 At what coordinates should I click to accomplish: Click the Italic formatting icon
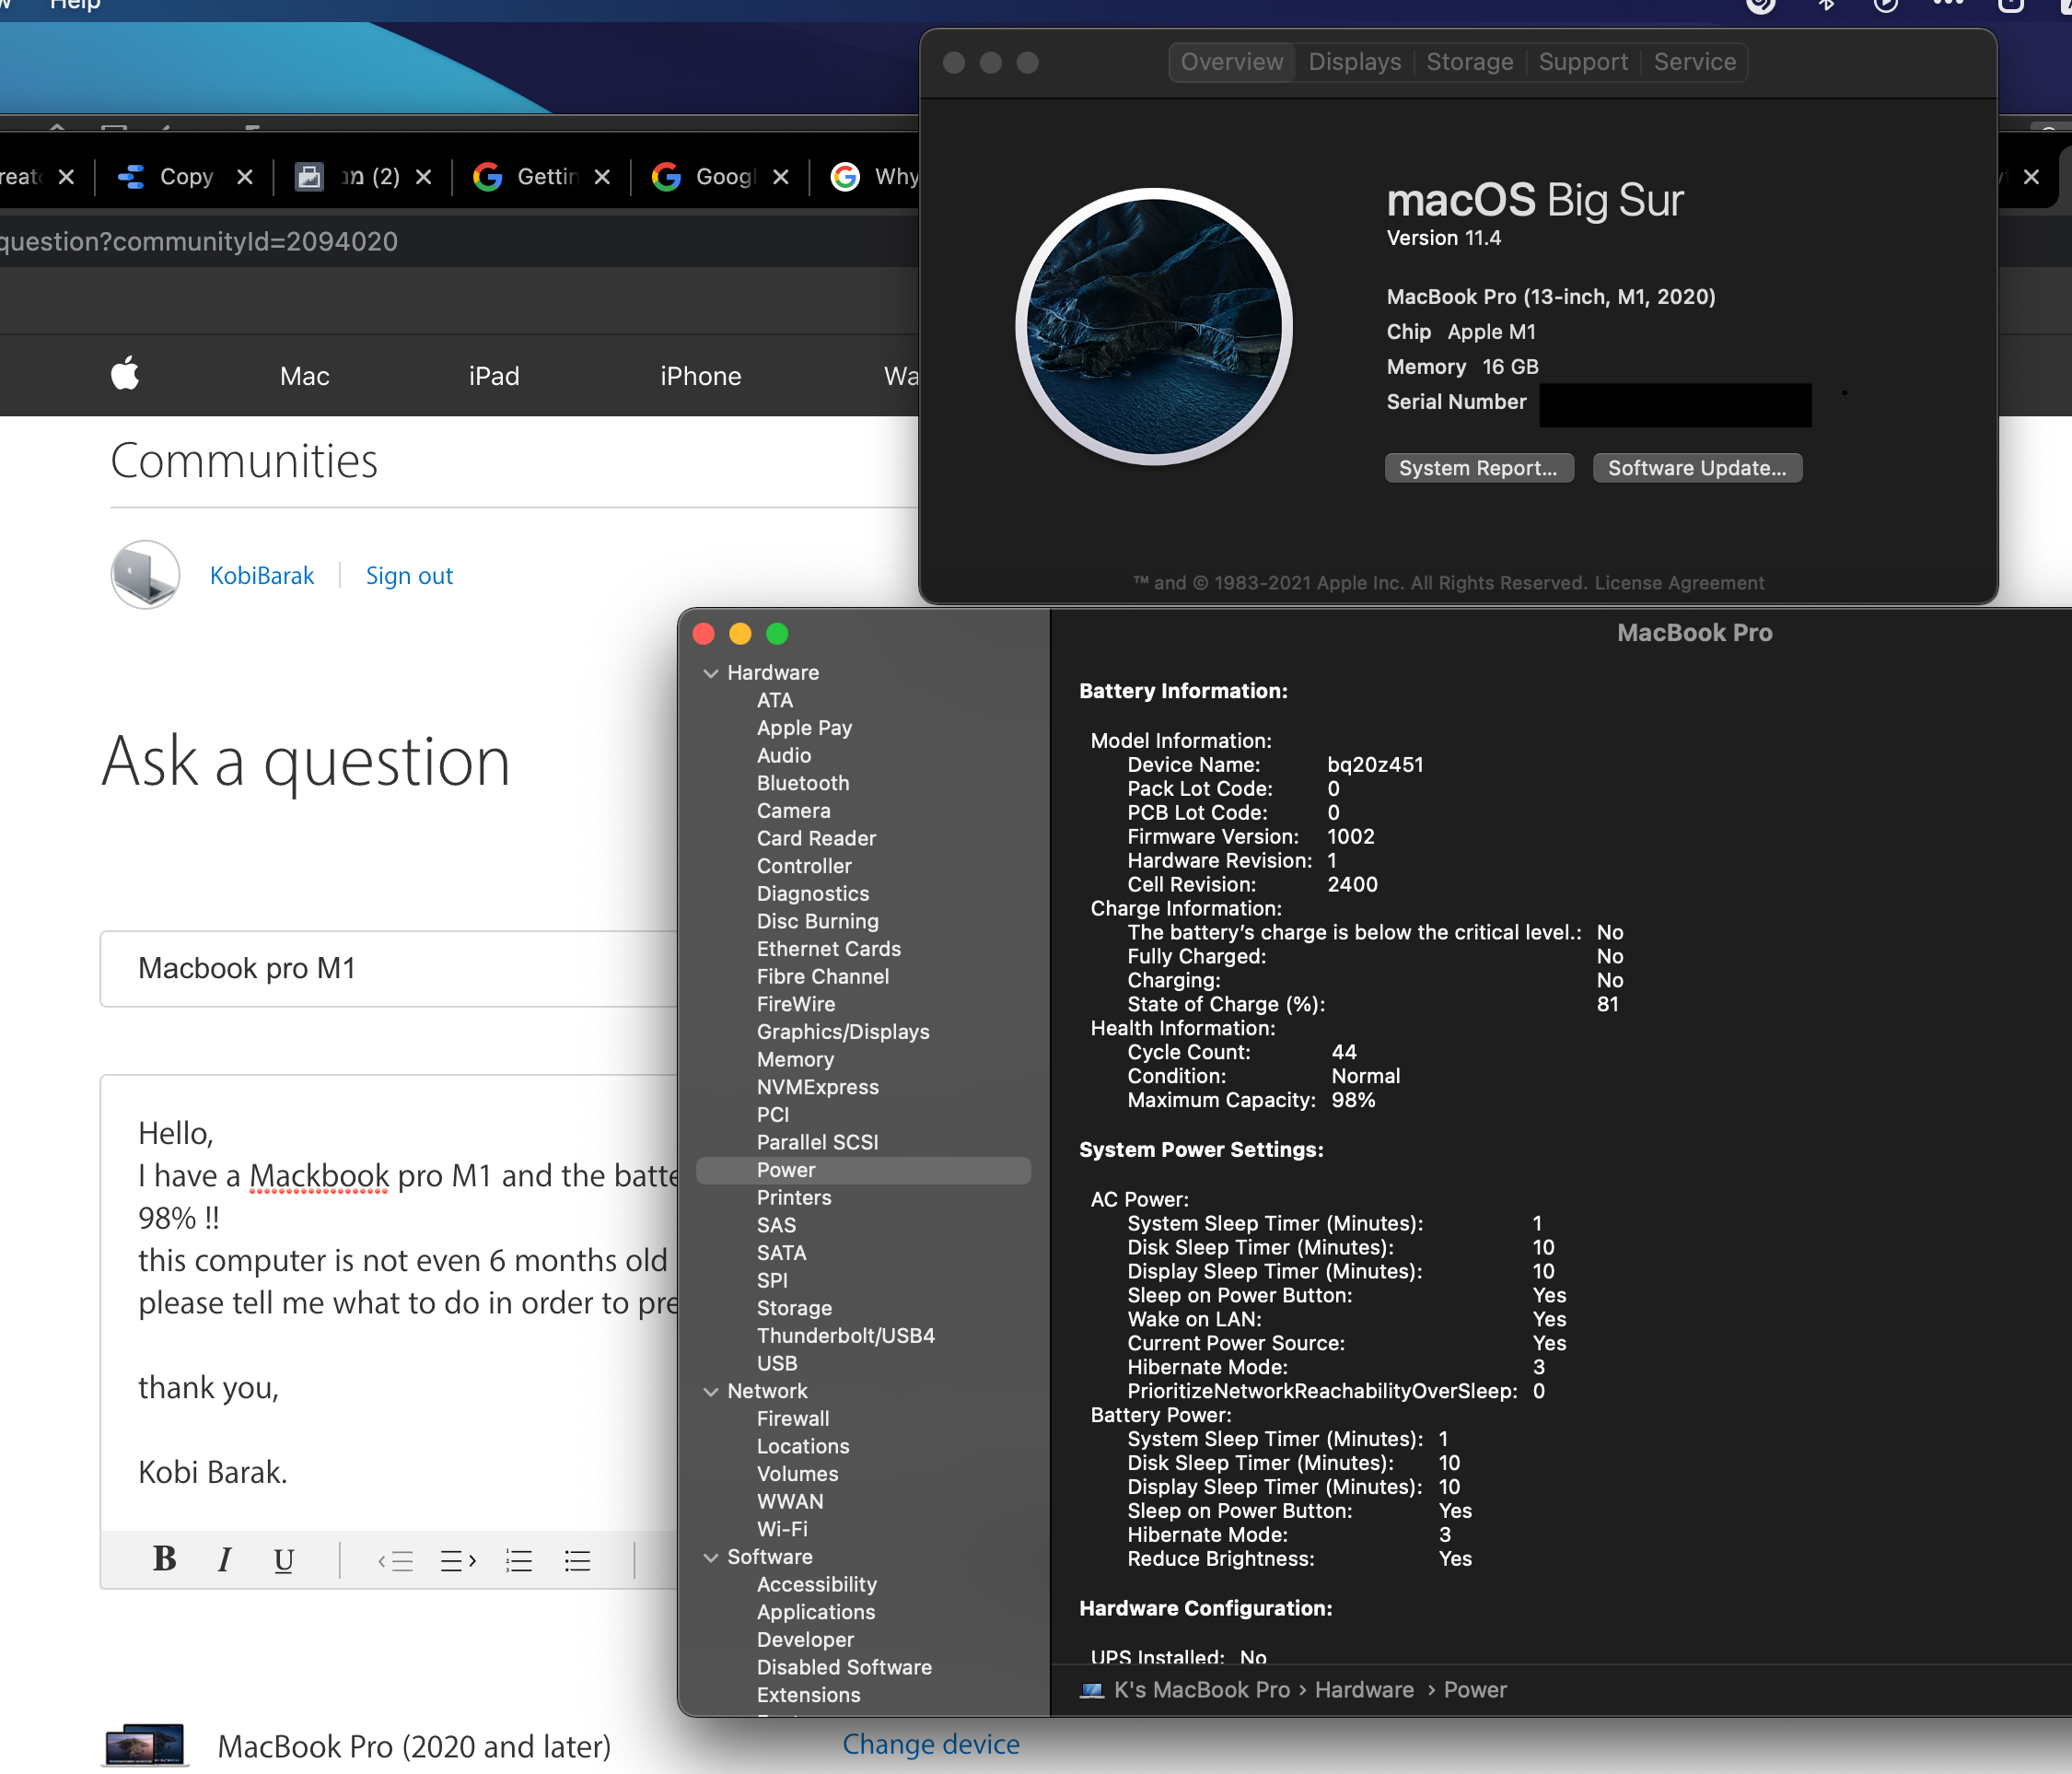(224, 1559)
